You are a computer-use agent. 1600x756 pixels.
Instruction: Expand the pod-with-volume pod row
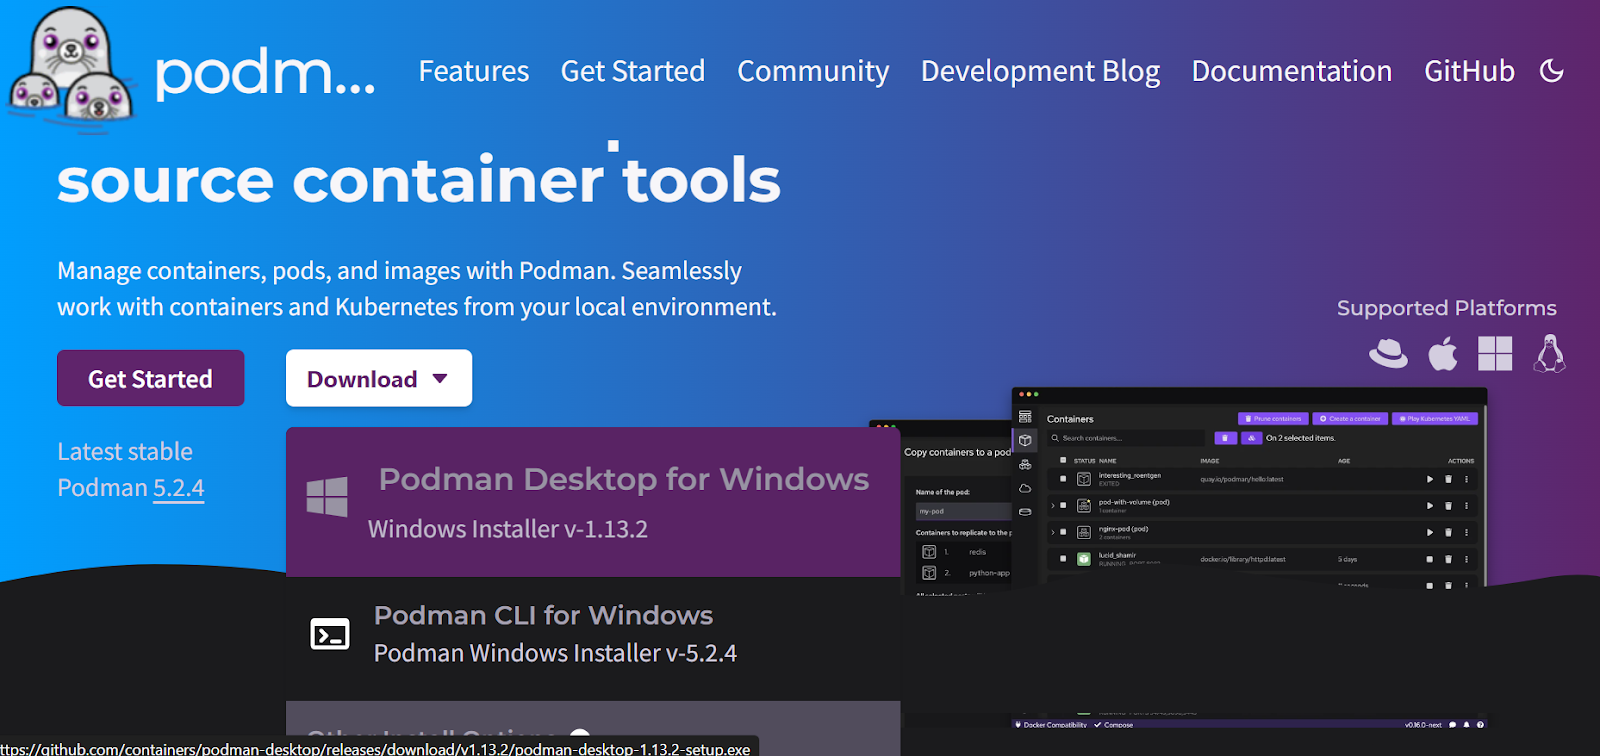[1053, 506]
